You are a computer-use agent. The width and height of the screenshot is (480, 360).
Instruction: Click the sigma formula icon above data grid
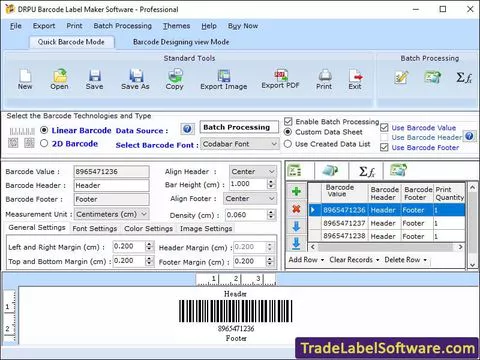[x=366, y=171]
